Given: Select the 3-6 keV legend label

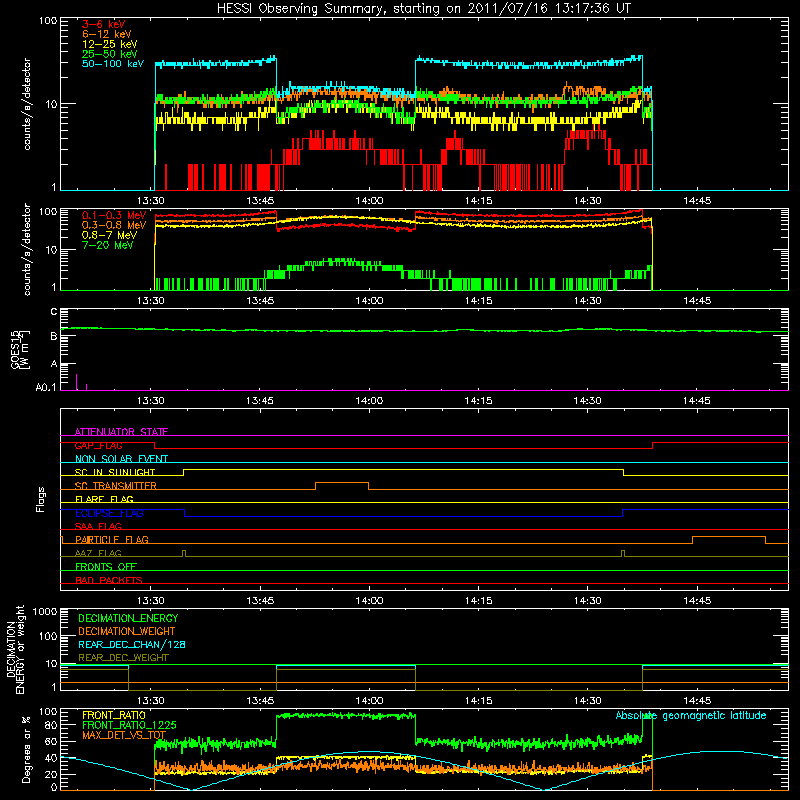Looking at the screenshot, I should 104,24.
